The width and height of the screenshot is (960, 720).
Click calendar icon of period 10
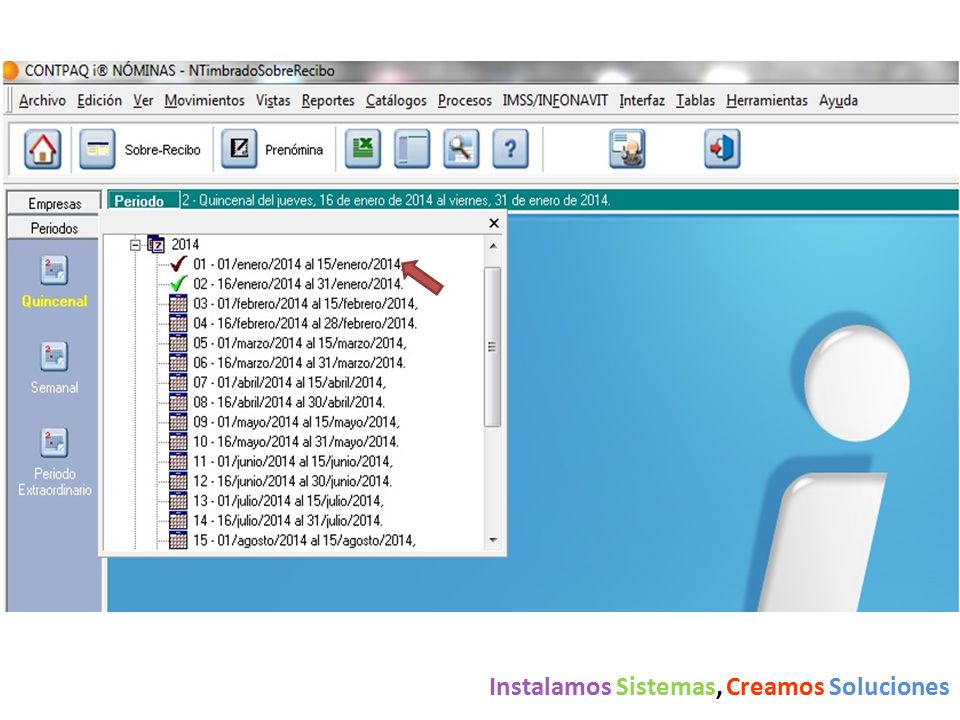point(178,441)
